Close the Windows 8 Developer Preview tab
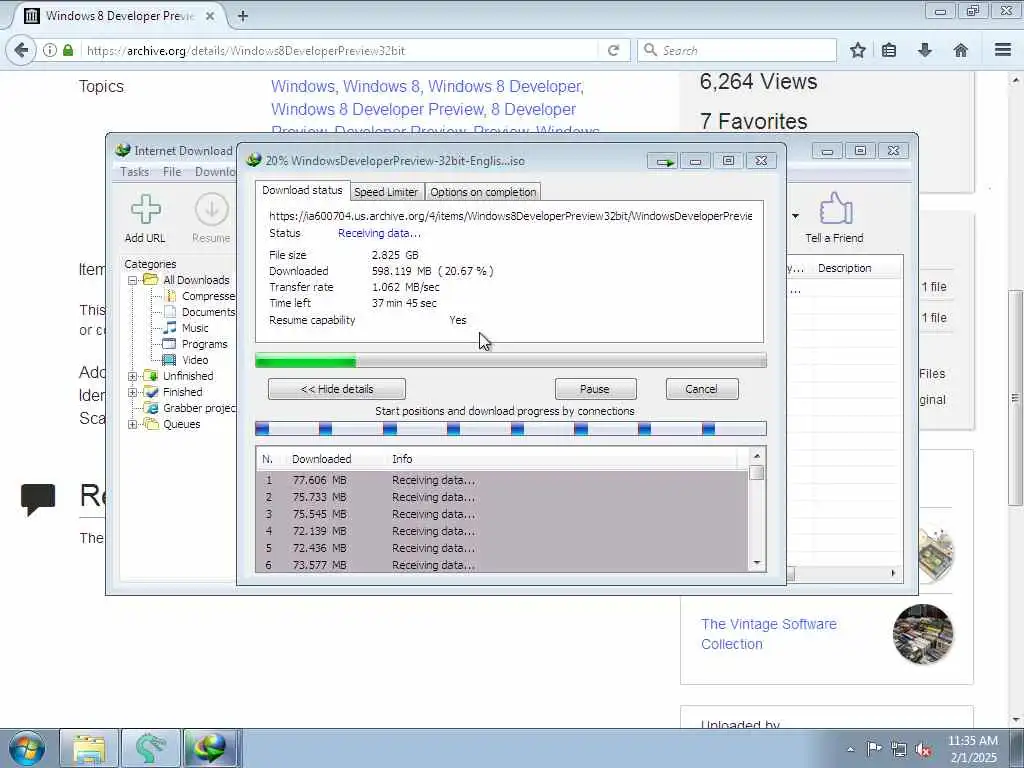The width and height of the screenshot is (1024, 768). tap(210, 16)
